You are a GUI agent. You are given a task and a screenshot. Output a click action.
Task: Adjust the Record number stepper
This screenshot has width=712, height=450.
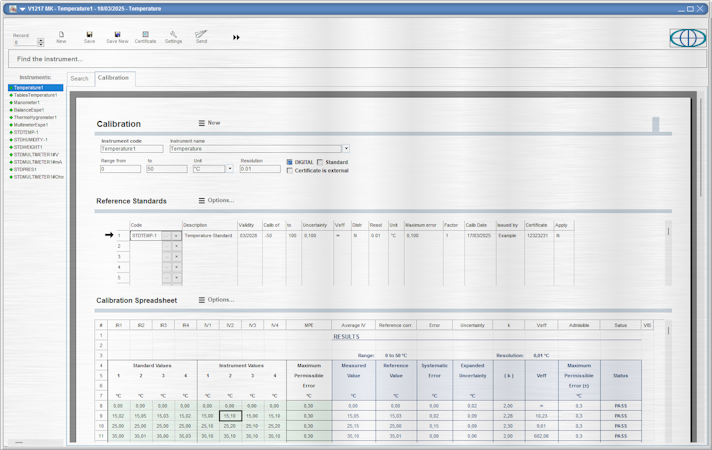41,42
